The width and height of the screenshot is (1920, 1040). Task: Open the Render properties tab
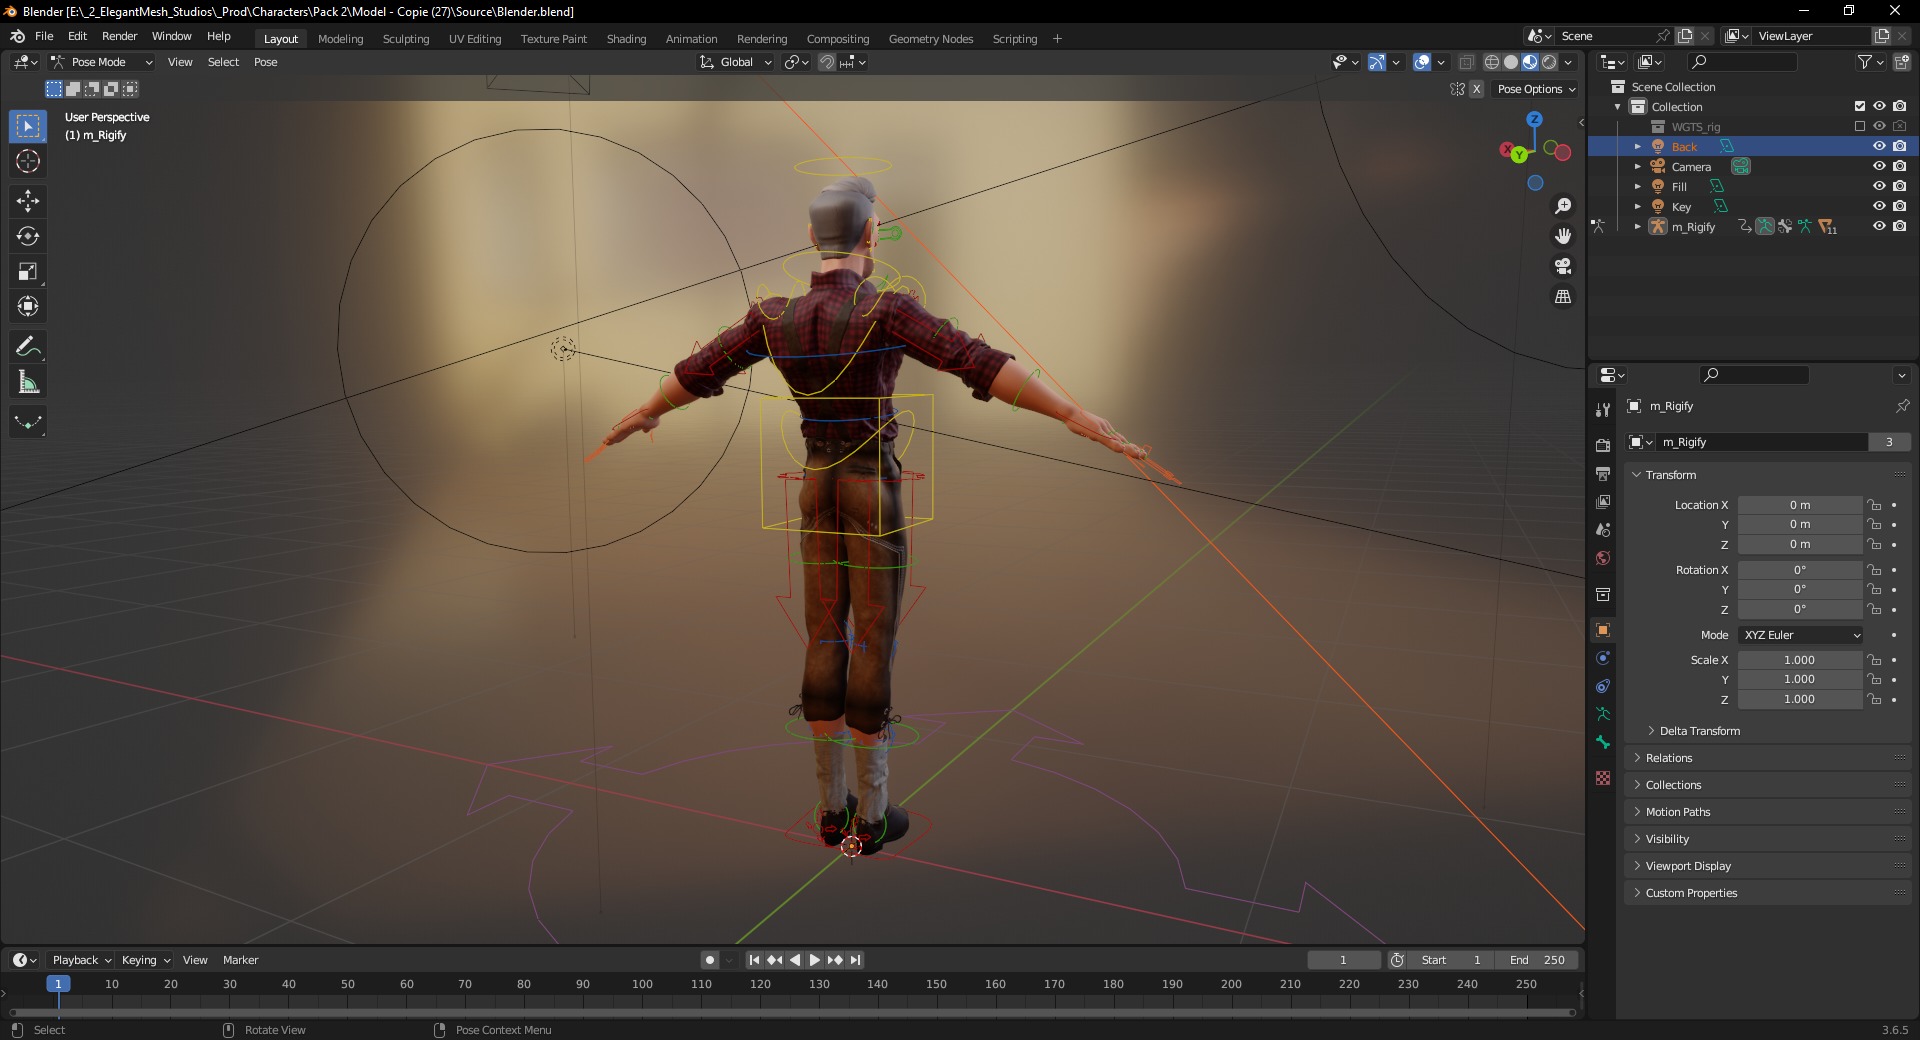[1603, 445]
